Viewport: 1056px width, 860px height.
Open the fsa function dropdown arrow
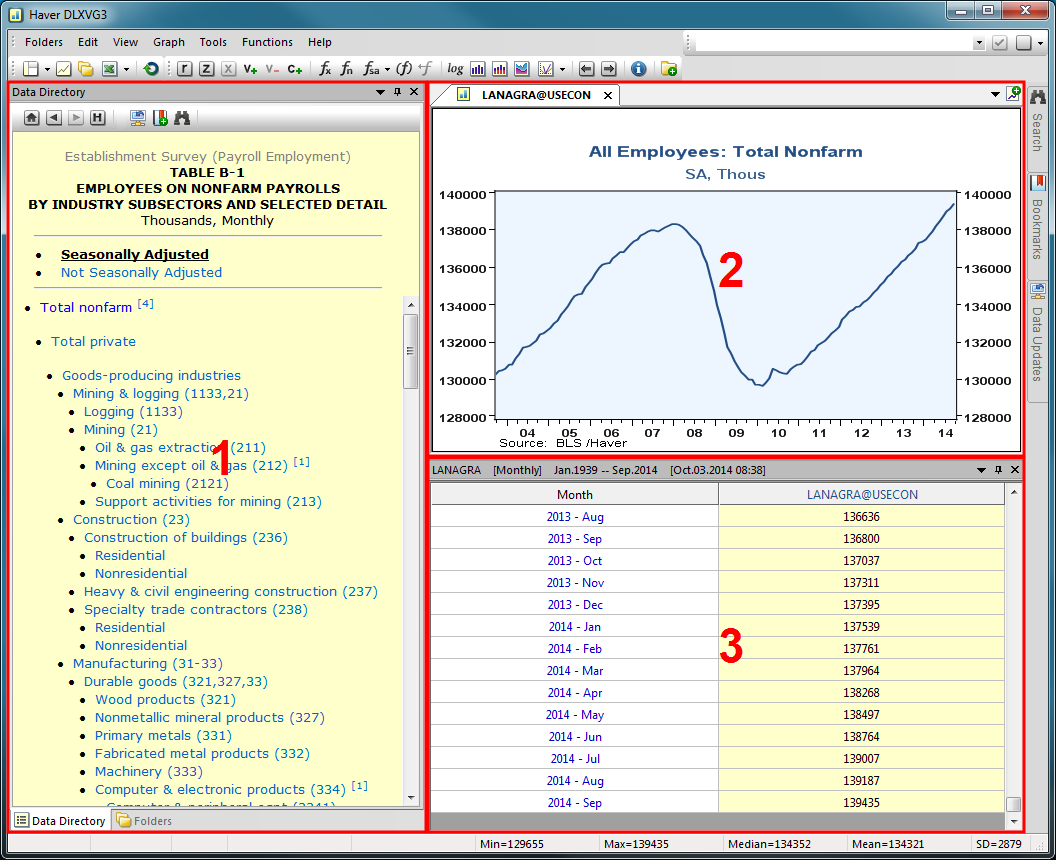(387, 69)
